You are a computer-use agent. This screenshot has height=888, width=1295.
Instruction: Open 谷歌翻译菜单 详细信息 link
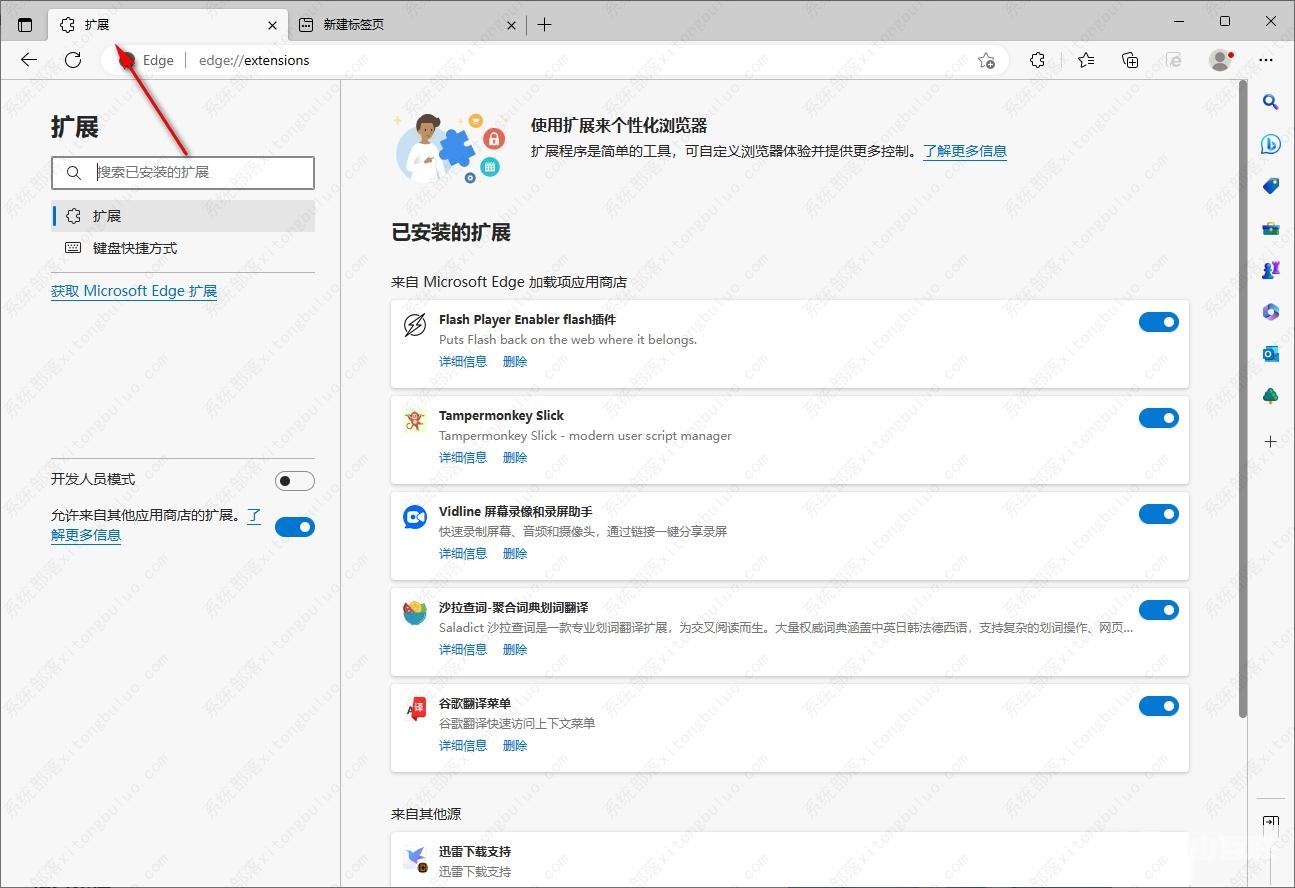tap(463, 746)
